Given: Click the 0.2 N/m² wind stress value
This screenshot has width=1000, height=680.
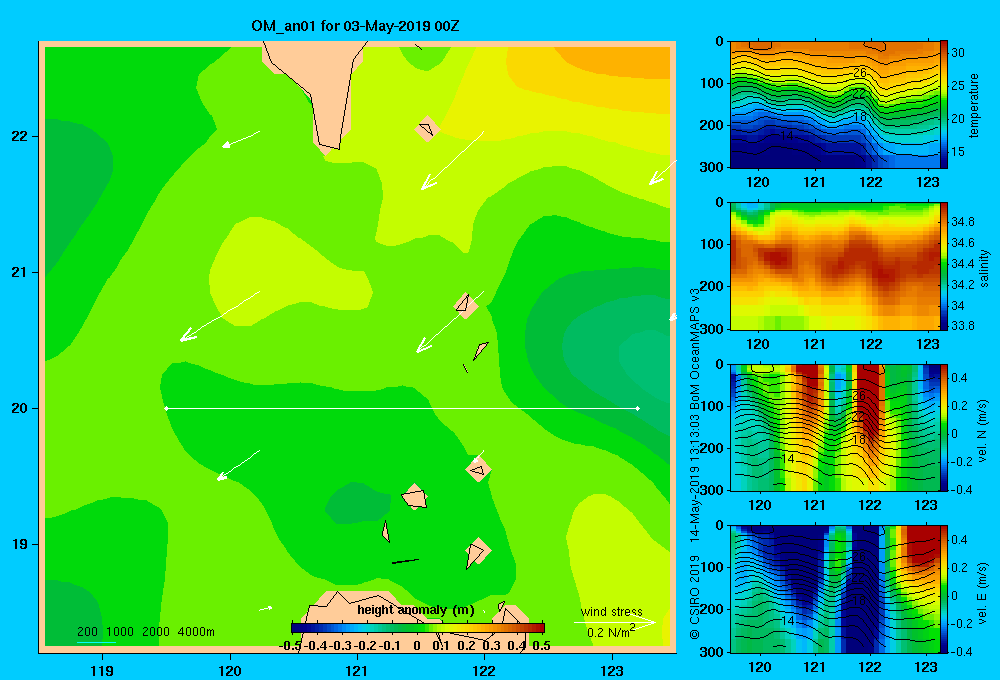Looking at the screenshot, I should [x=611, y=632].
